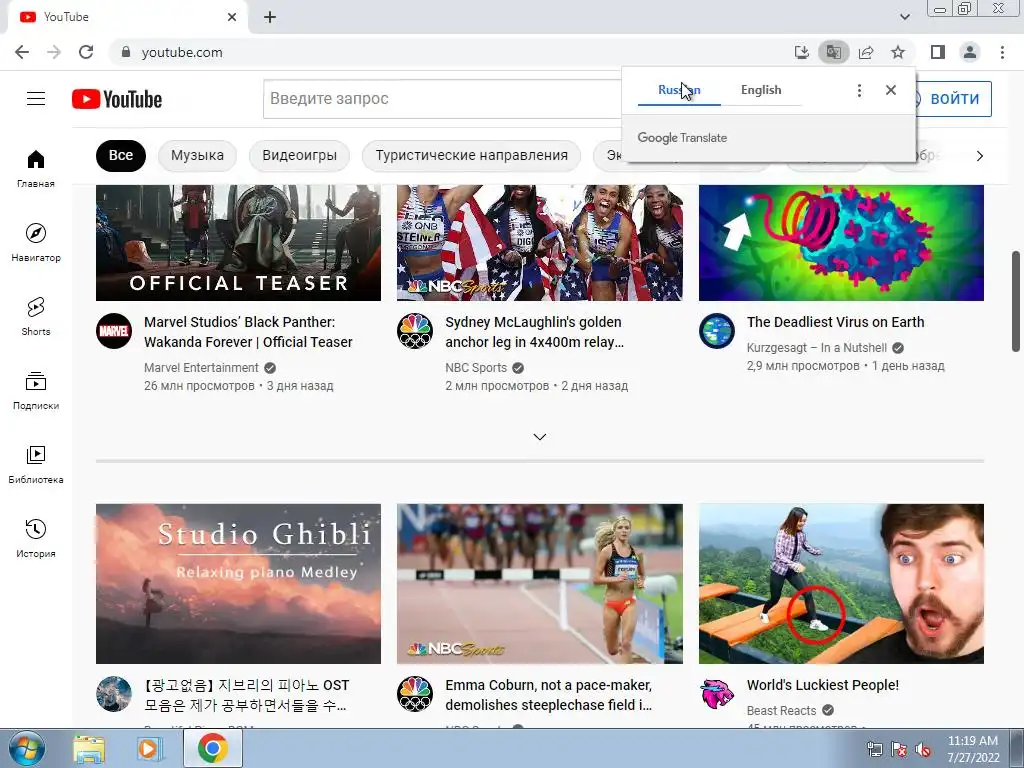
Task: Click Chrome in the taskbar
Action: [x=213, y=748]
